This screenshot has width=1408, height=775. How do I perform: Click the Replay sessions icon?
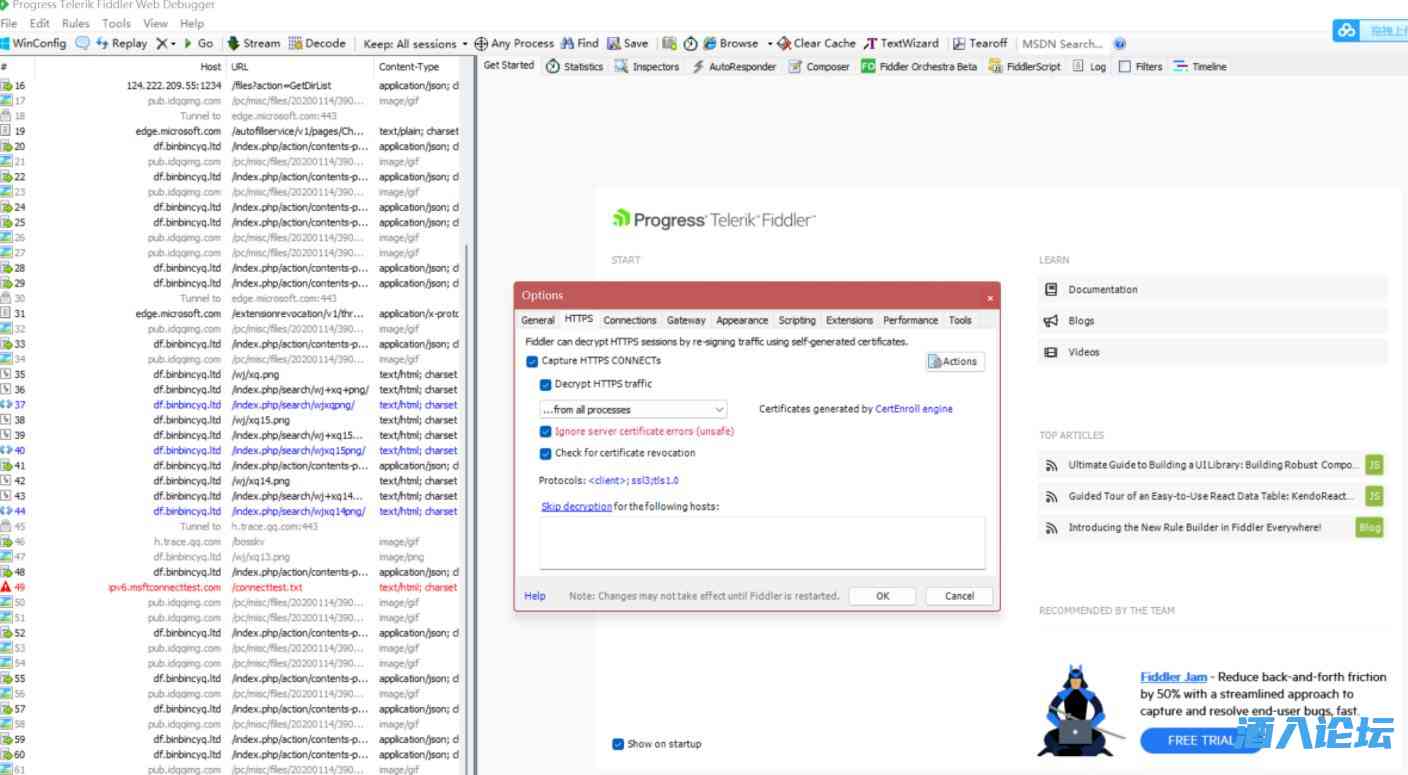102,43
